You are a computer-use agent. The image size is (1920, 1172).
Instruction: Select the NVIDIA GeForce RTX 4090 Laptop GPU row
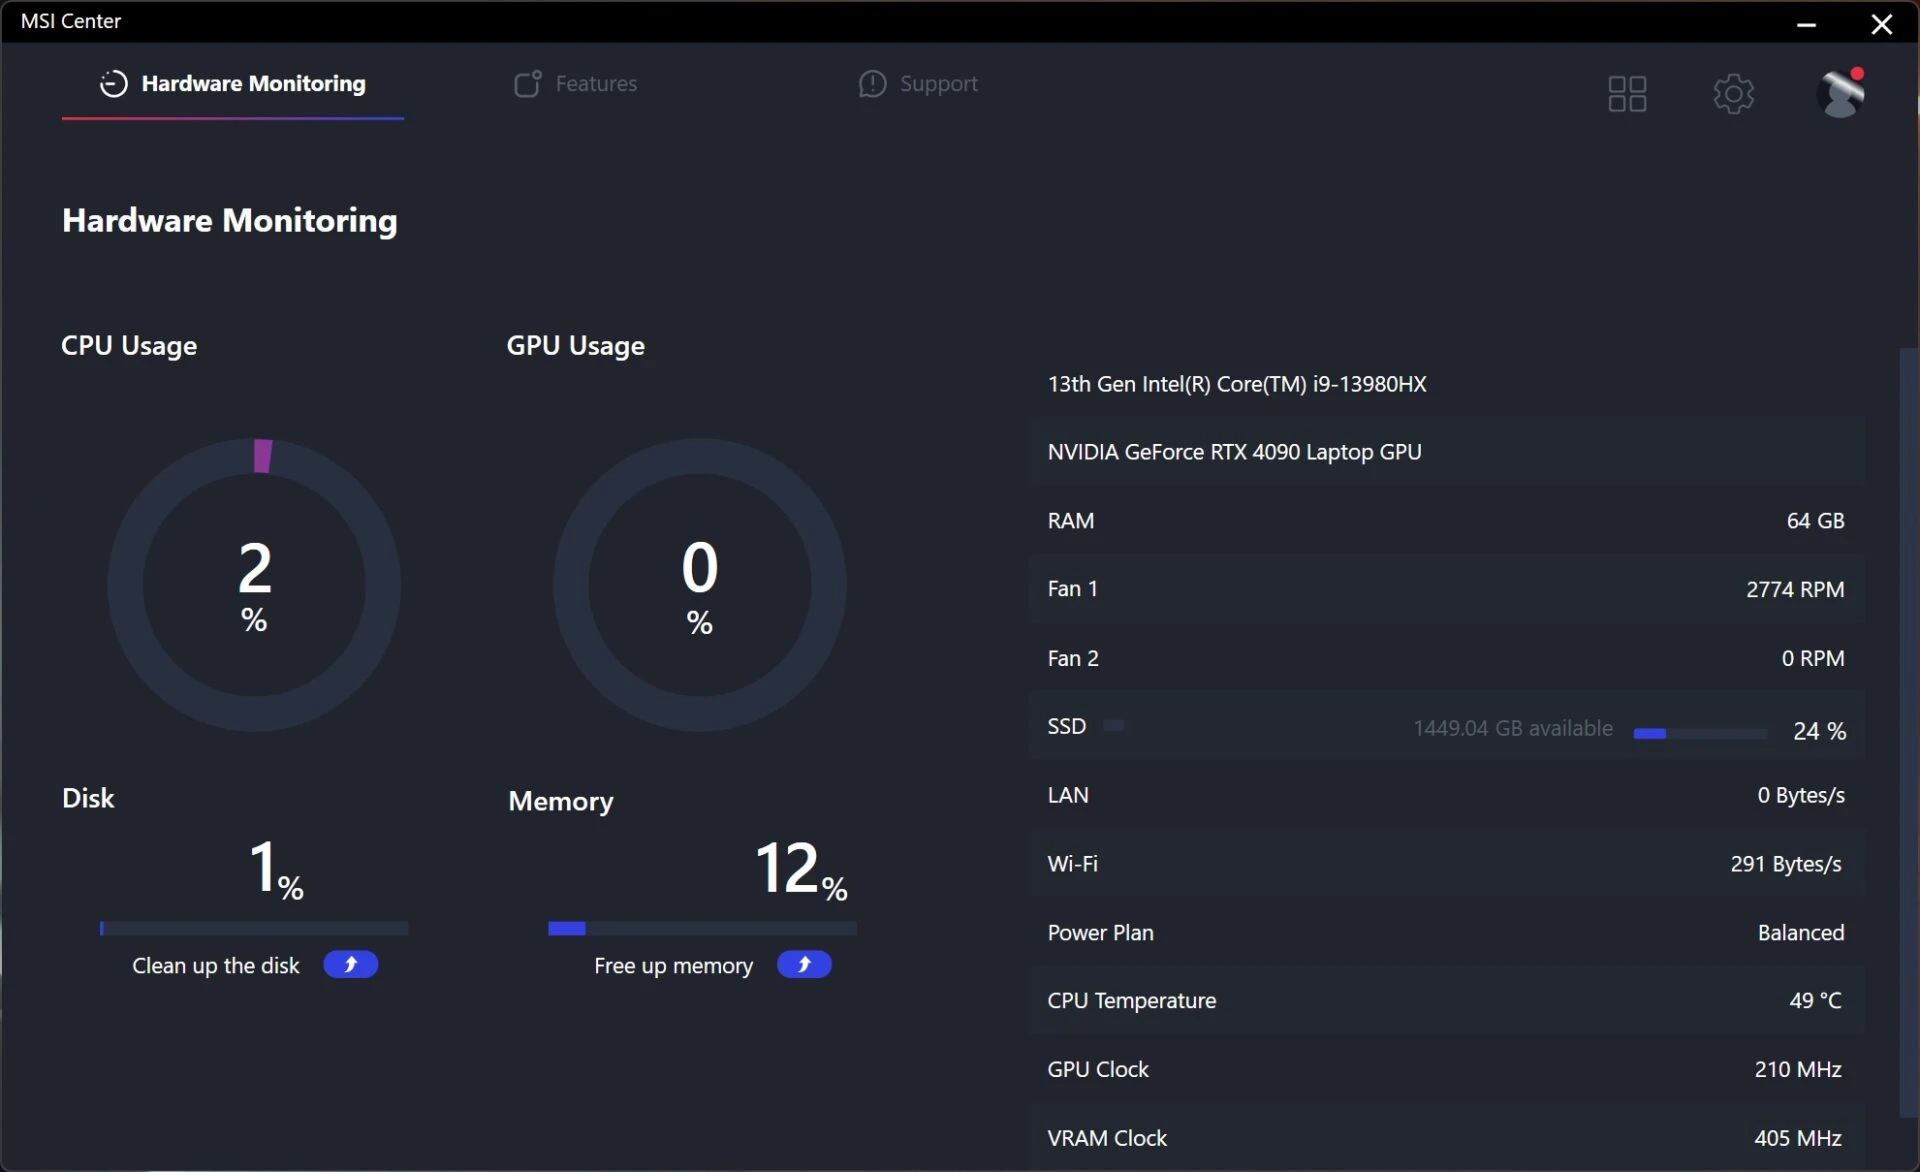tap(1447, 452)
